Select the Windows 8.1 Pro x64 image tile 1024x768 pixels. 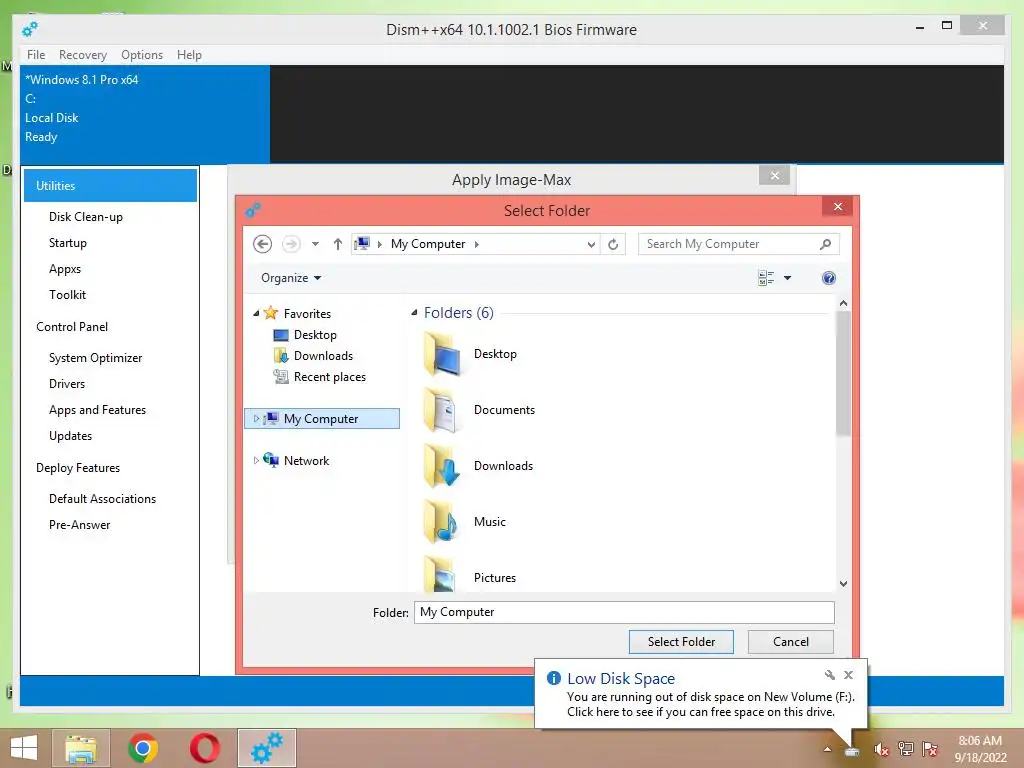click(x=145, y=114)
